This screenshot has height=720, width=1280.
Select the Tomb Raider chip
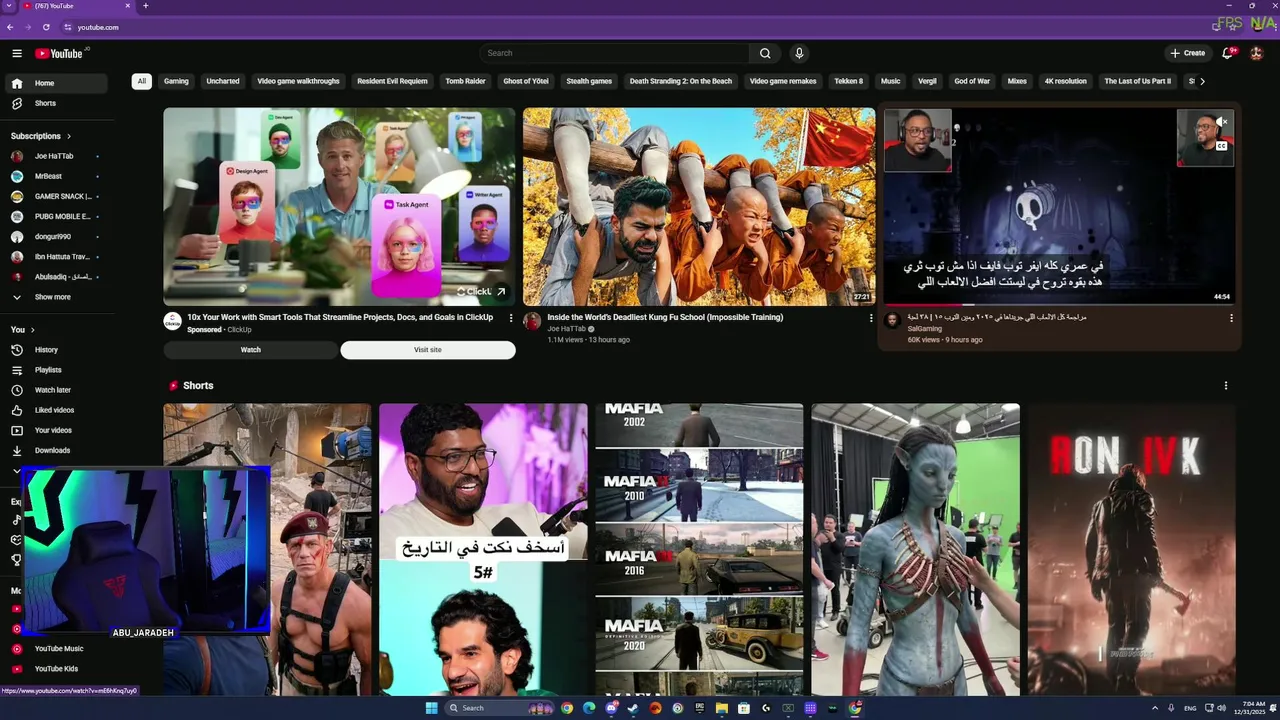(x=465, y=81)
